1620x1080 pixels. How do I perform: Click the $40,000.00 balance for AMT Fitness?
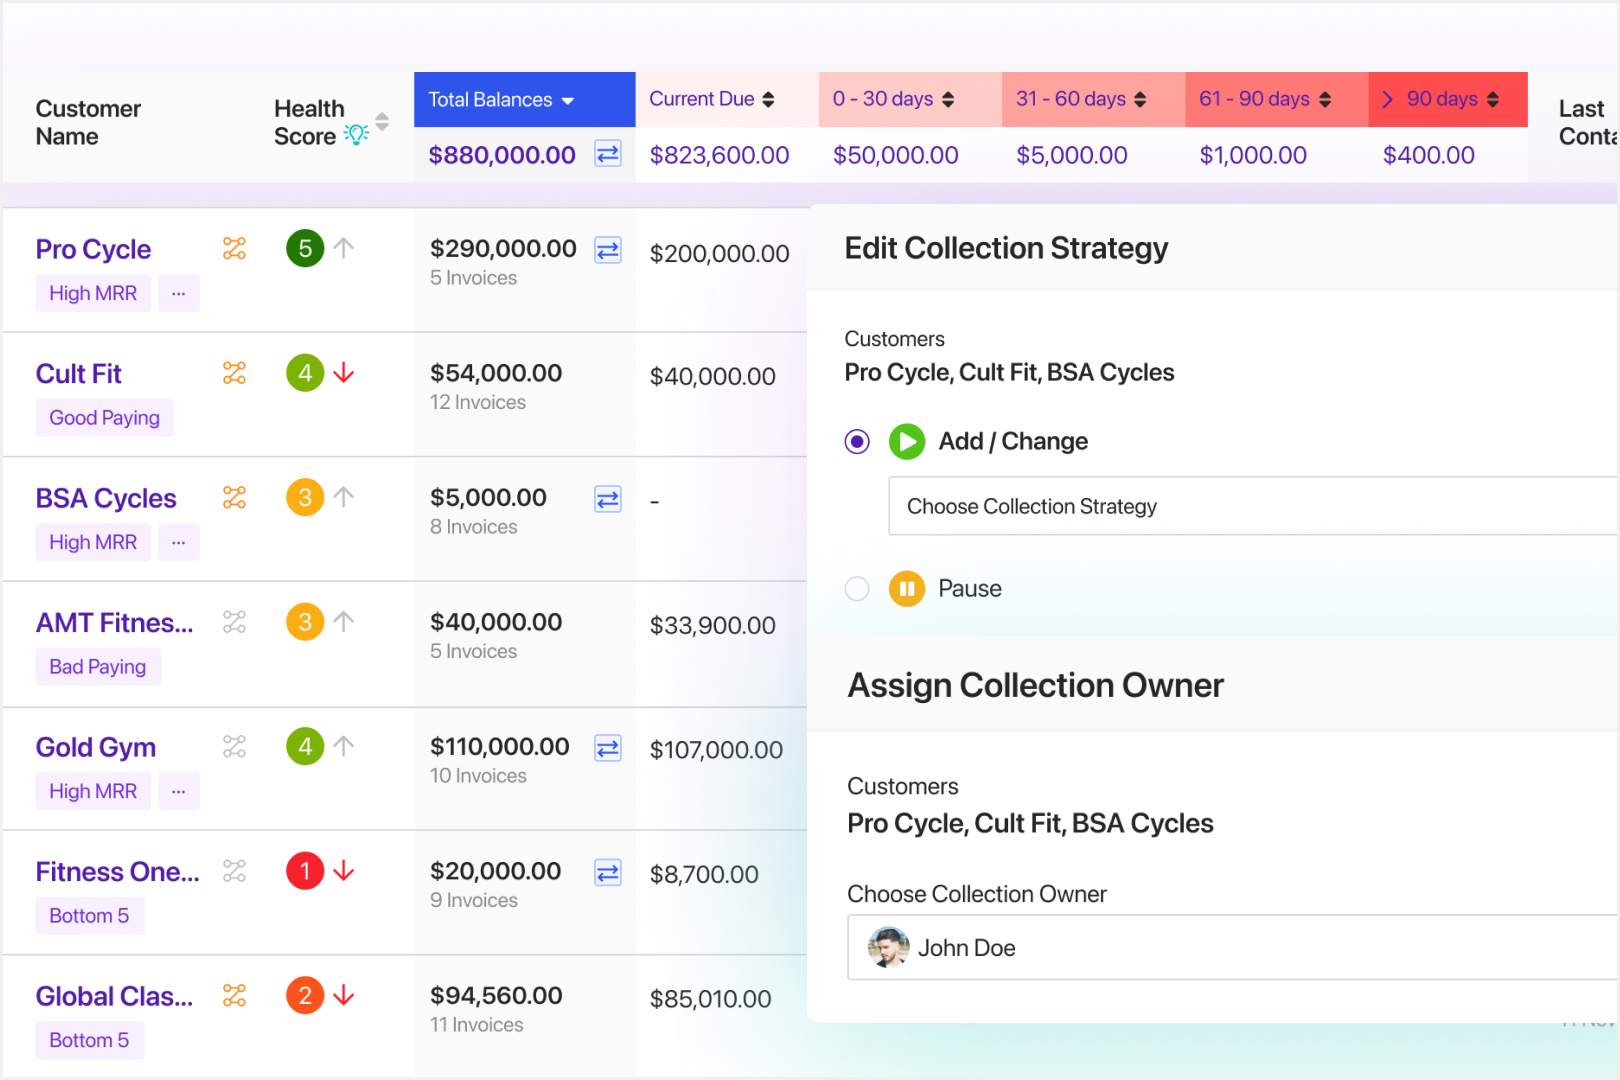(x=496, y=622)
